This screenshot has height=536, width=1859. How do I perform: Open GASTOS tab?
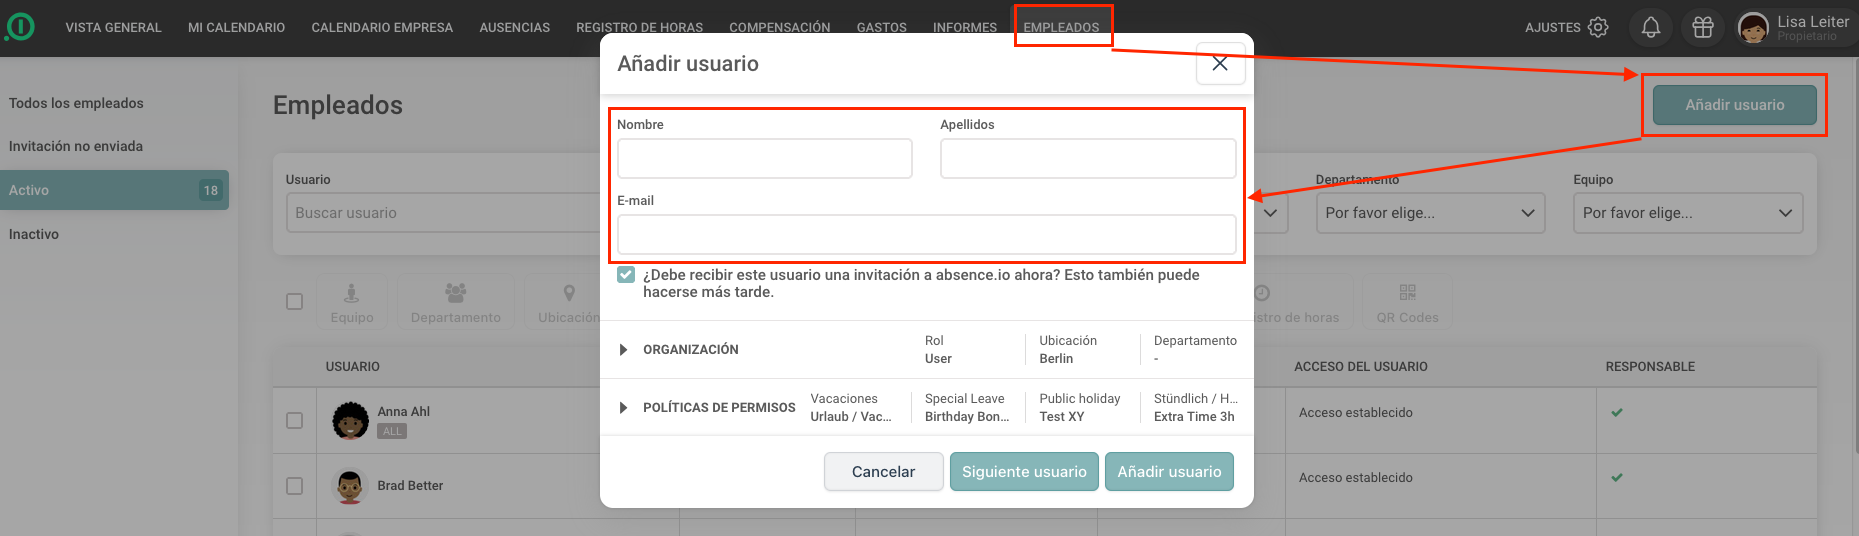881,28
